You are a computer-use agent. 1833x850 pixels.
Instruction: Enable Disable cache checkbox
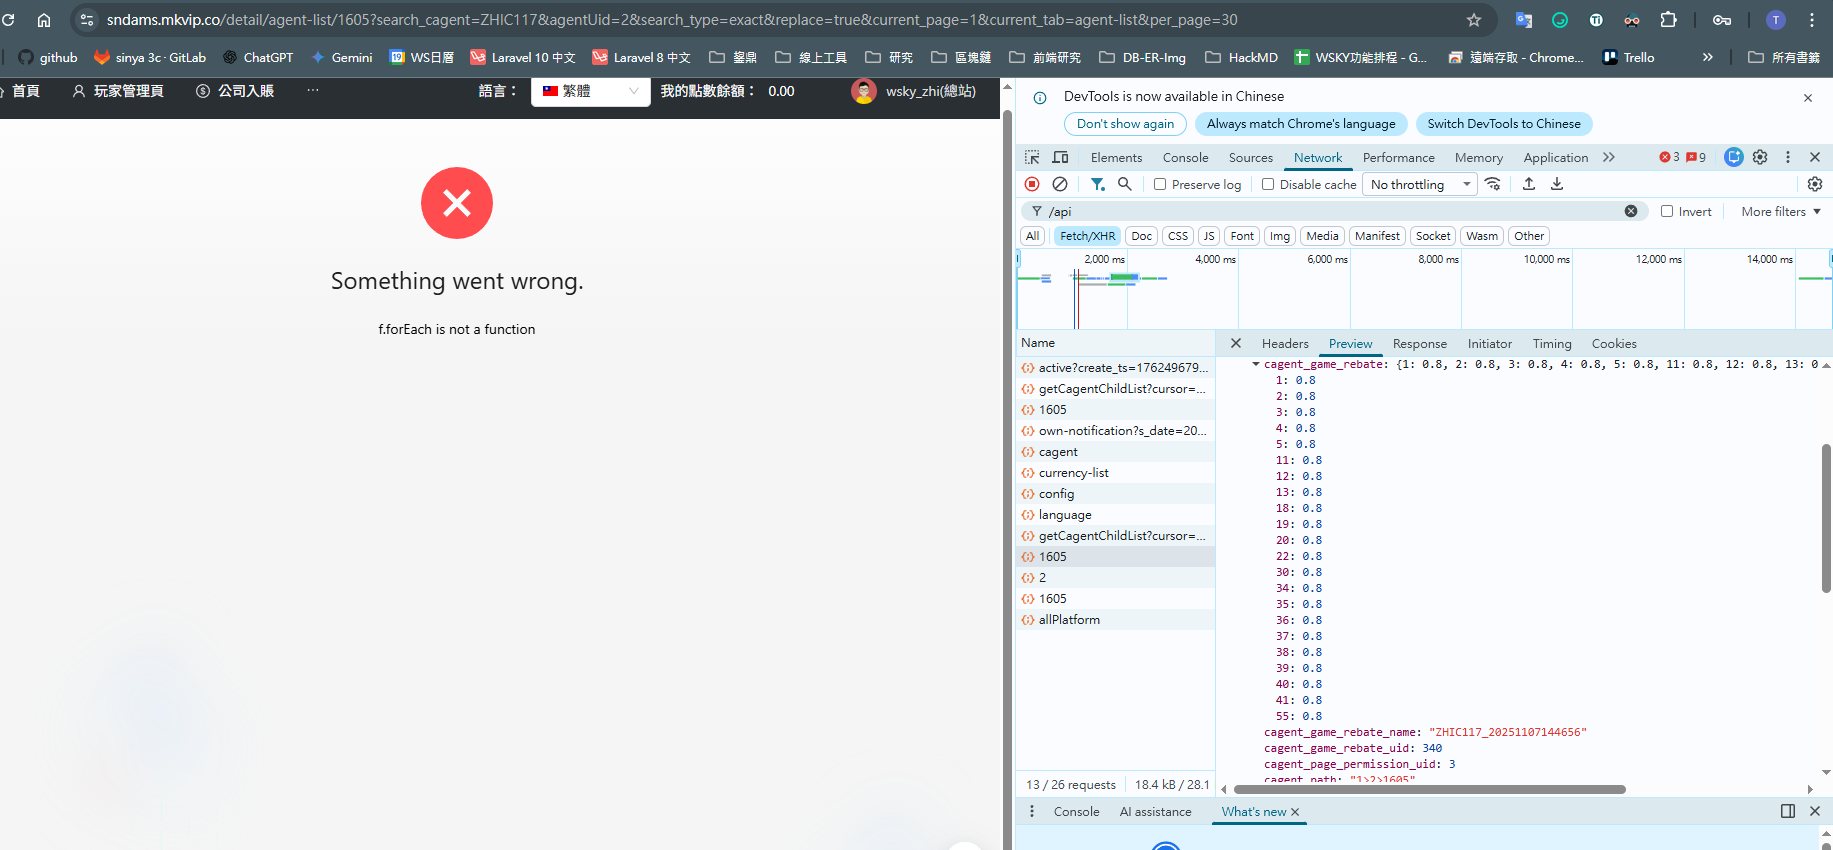[1268, 184]
